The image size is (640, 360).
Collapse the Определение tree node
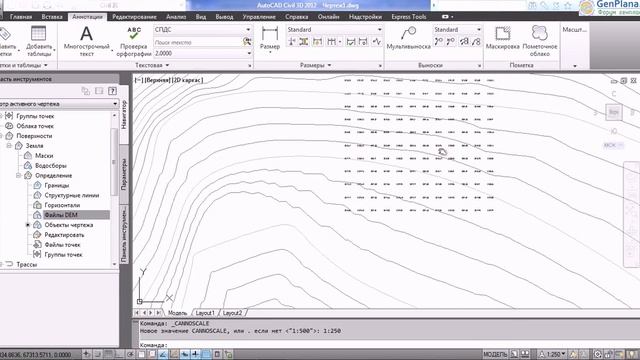click(x=18, y=176)
